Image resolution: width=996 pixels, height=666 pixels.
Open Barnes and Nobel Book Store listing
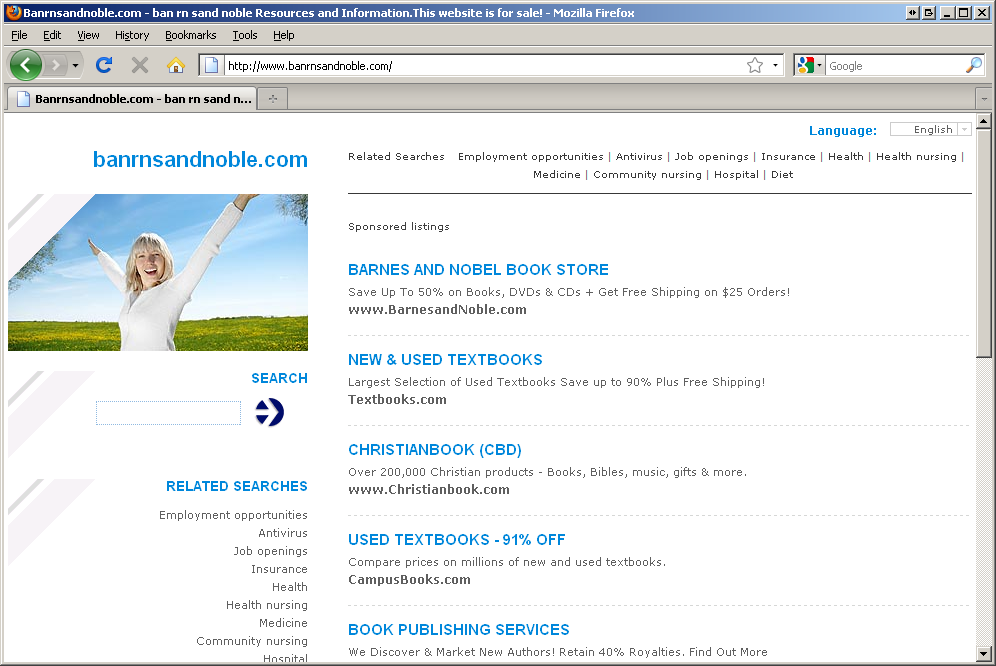(478, 269)
